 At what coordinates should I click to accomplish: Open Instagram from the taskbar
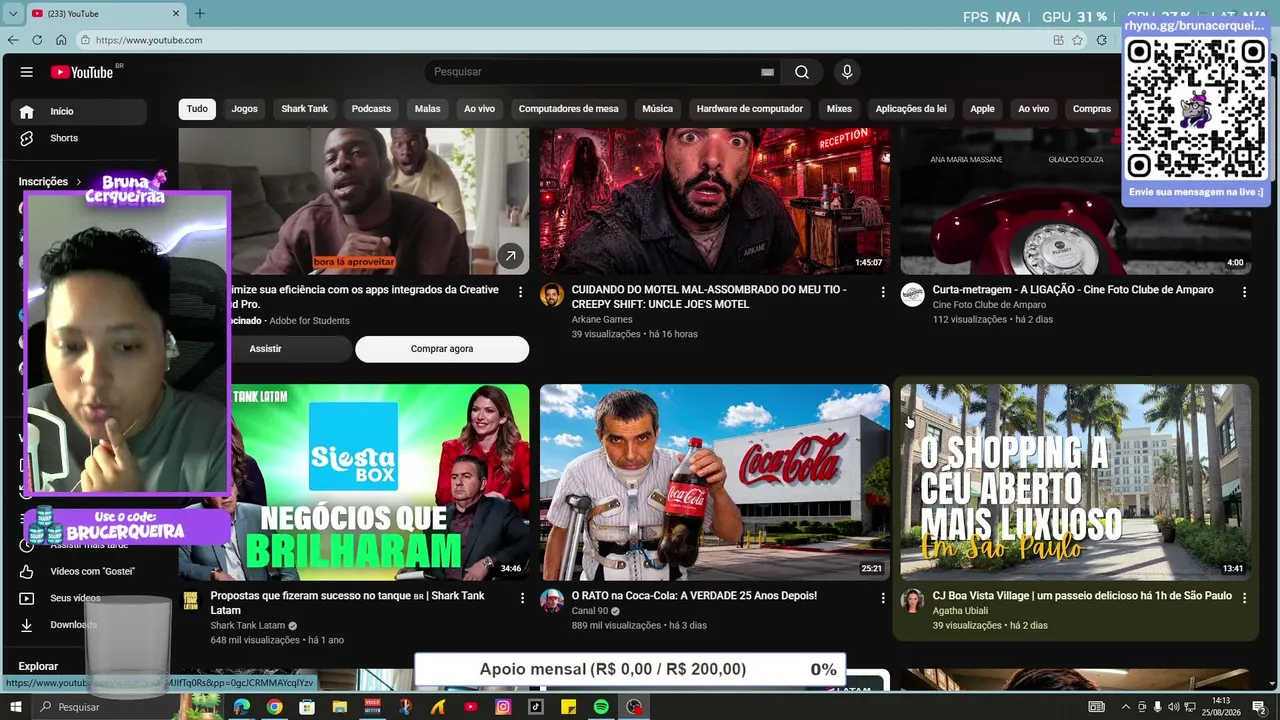coord(503,707)
